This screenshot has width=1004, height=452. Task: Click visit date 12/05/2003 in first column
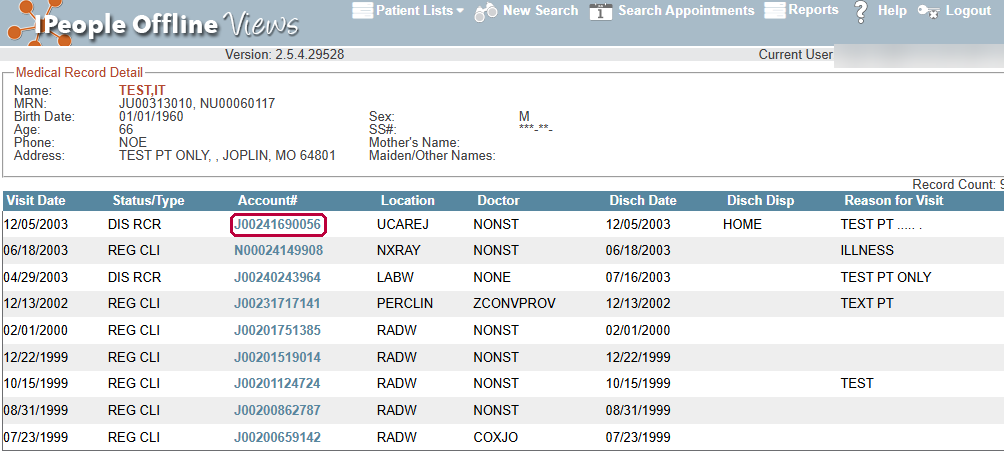point(36,225)
